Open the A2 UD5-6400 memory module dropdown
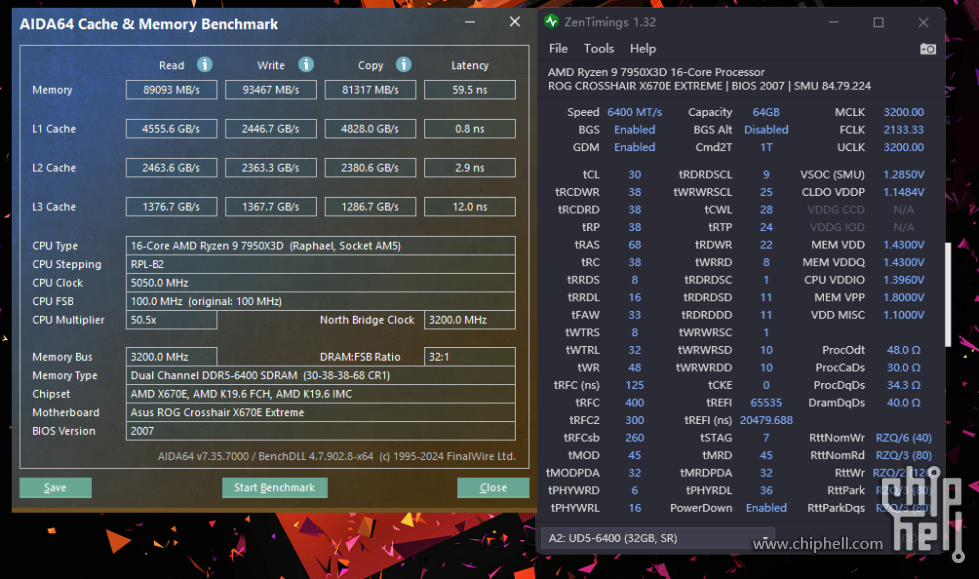 [658, 538]
